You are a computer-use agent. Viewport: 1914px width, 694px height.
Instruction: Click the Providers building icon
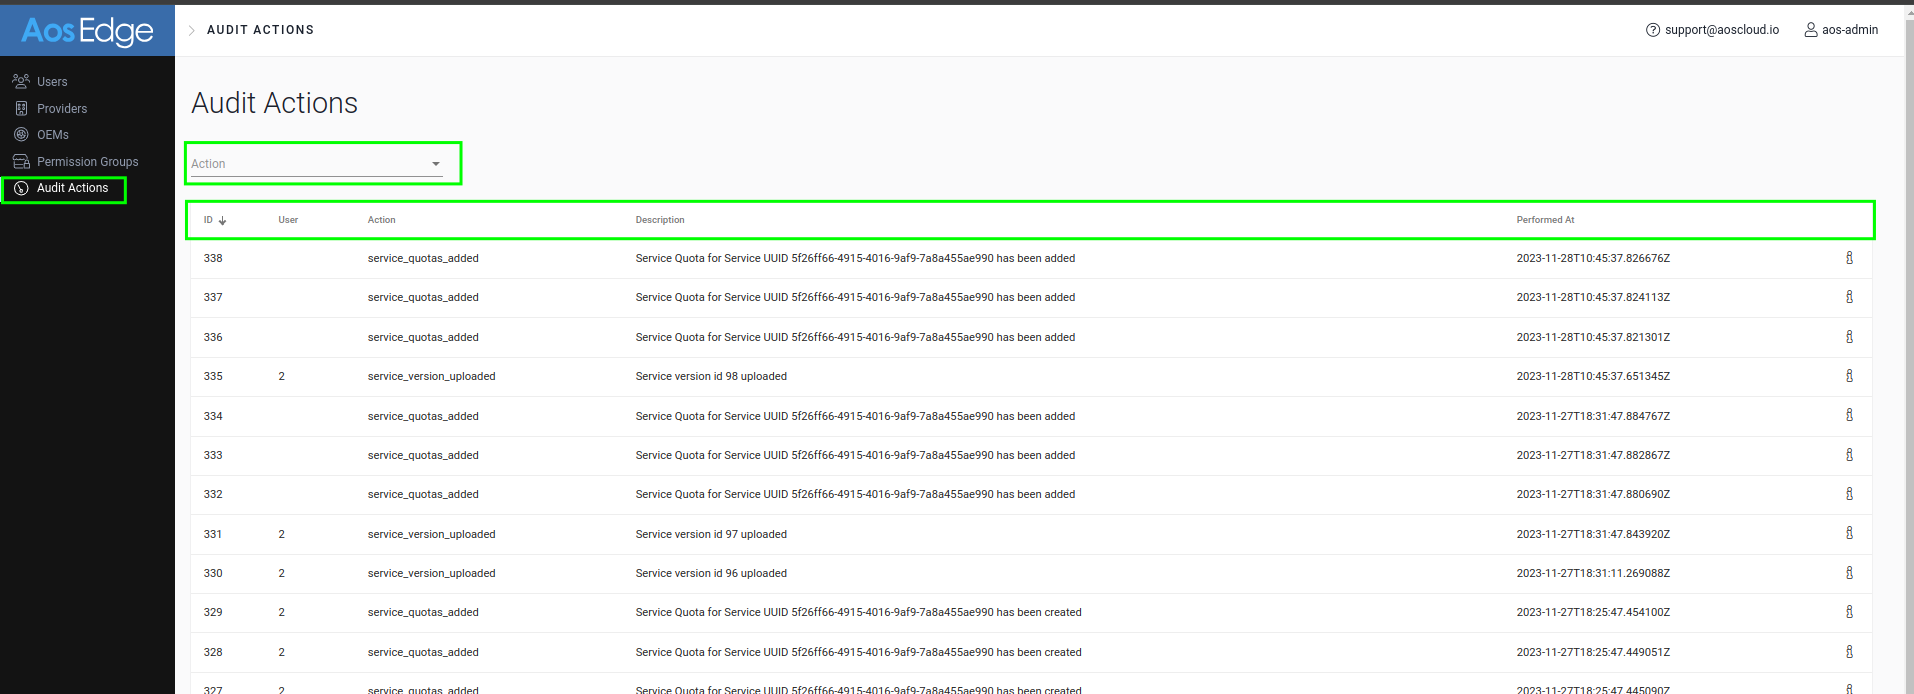pyautogui.click(x=21, y=108)
